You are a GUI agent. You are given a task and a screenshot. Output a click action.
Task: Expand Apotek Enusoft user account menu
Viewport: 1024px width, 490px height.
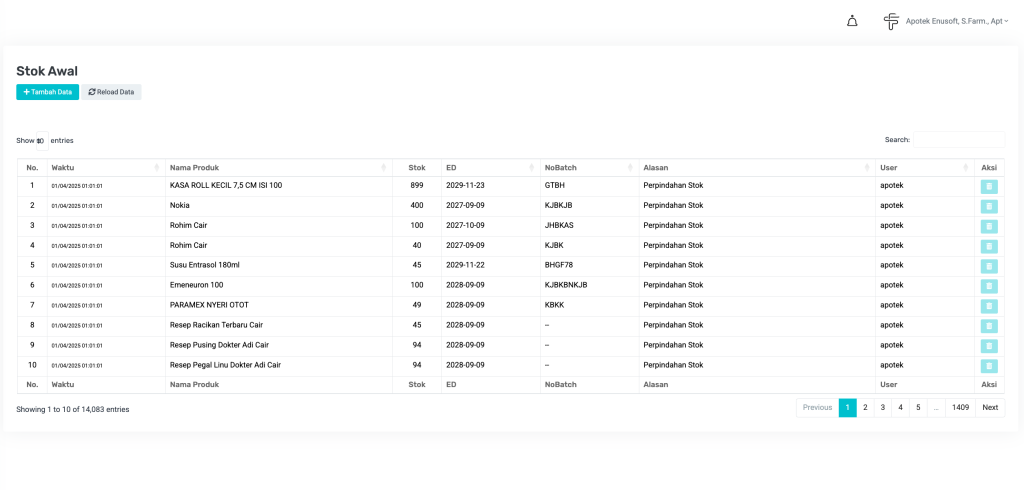[x=955, y=21]
